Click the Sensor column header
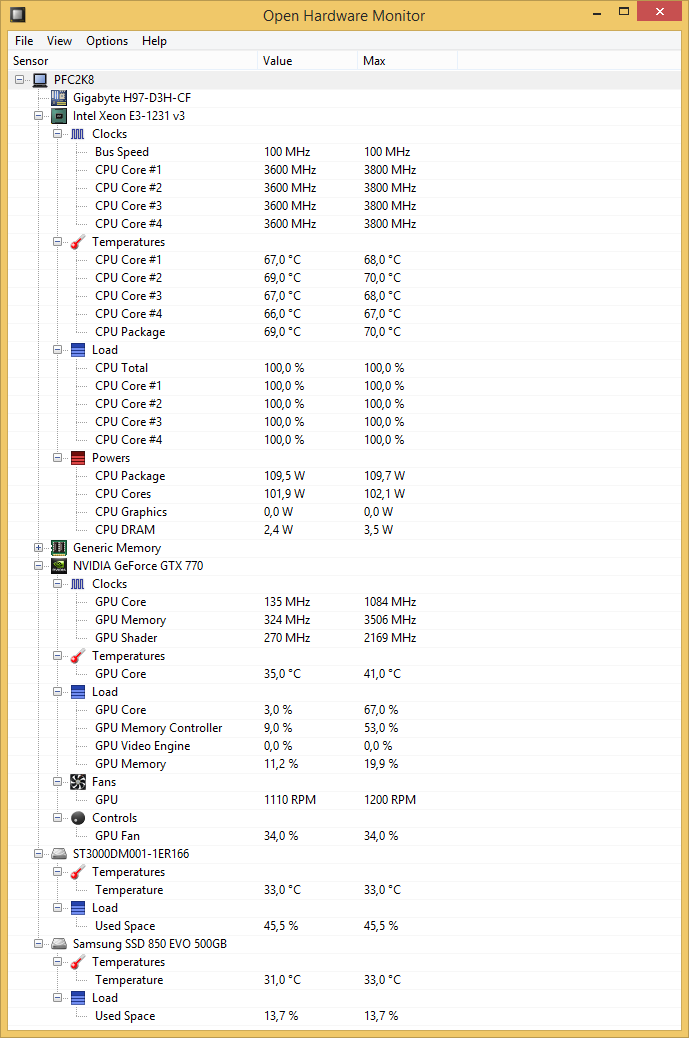This screenshot has width=689, height=1038. (x=133, y=61)
